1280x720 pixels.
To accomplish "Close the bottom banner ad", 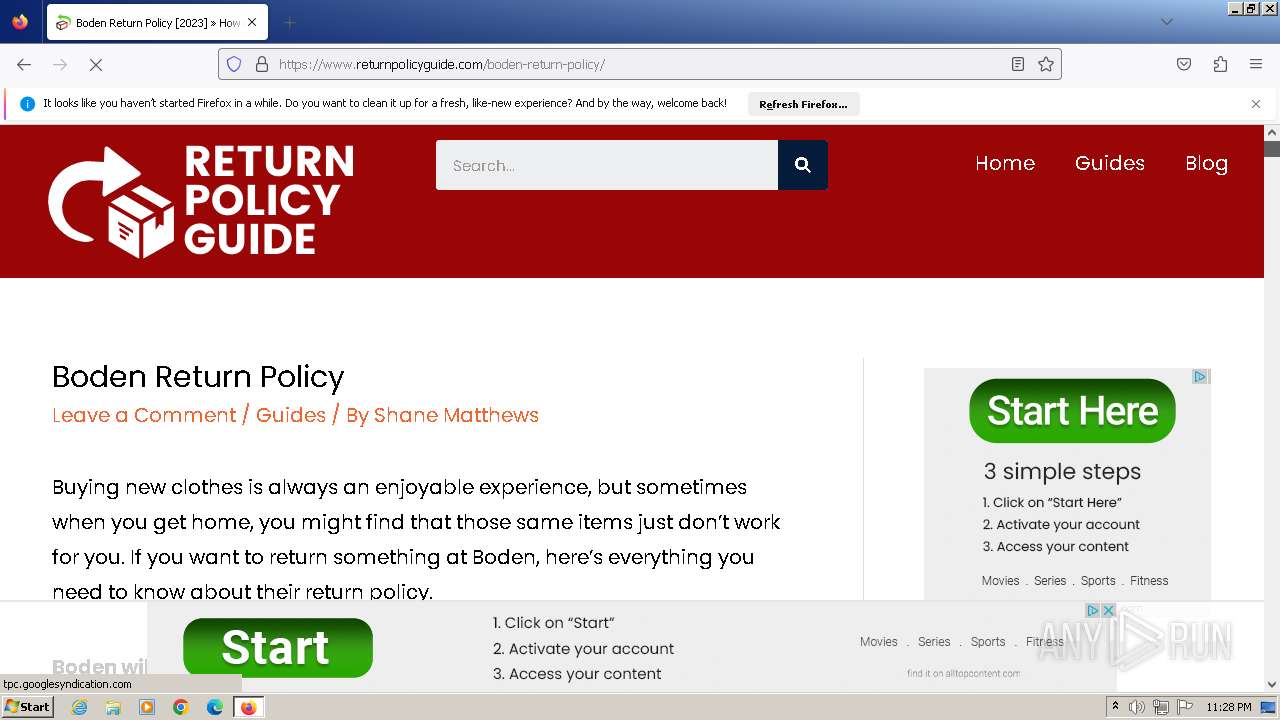I will point(1108,610).
